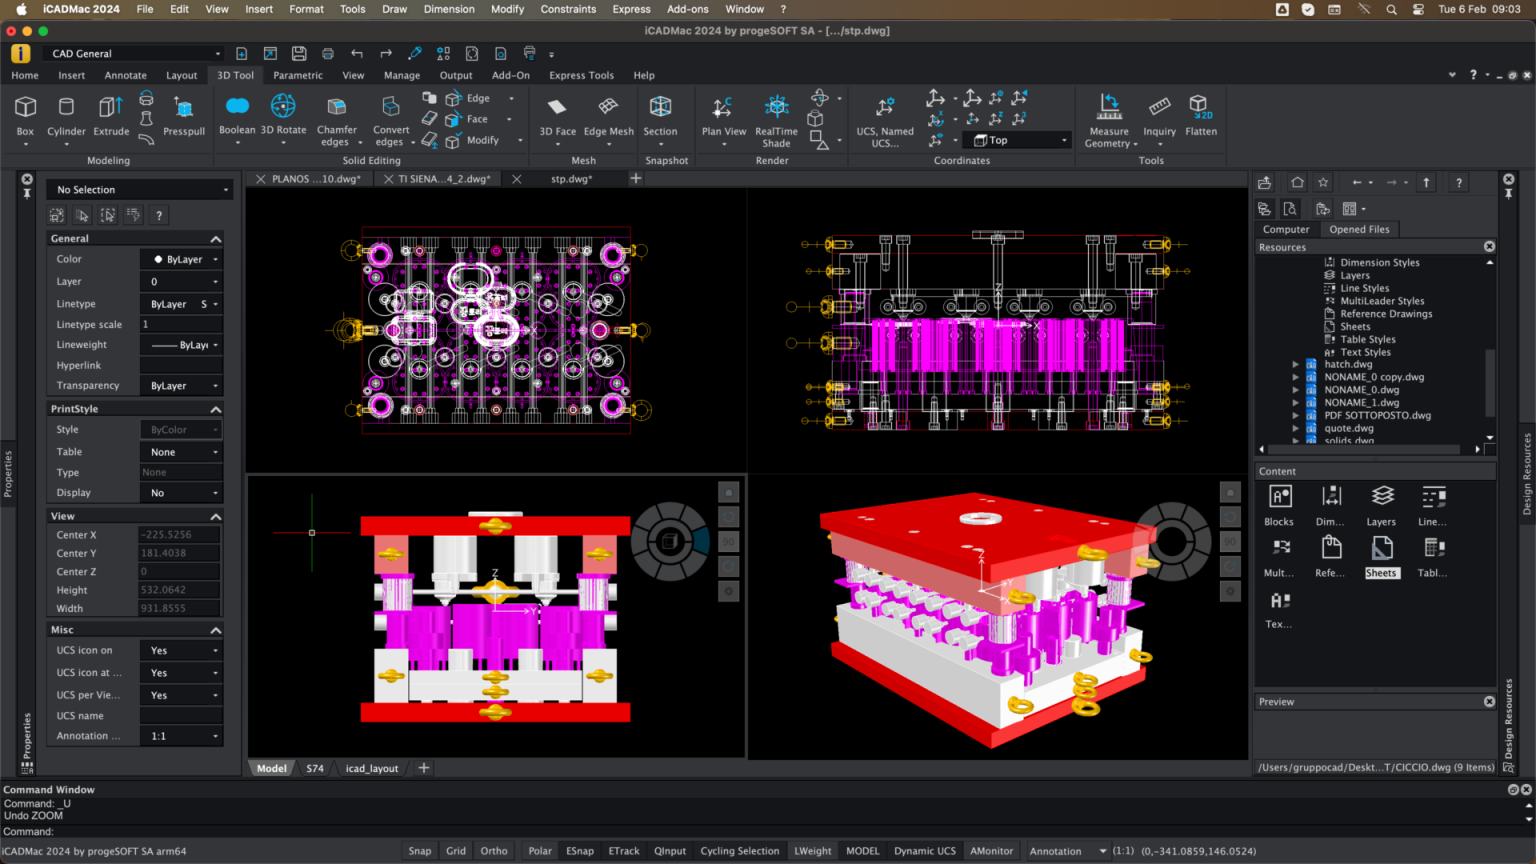
Task: Open Layers in Content panel
Action: tap(1381, 505)
